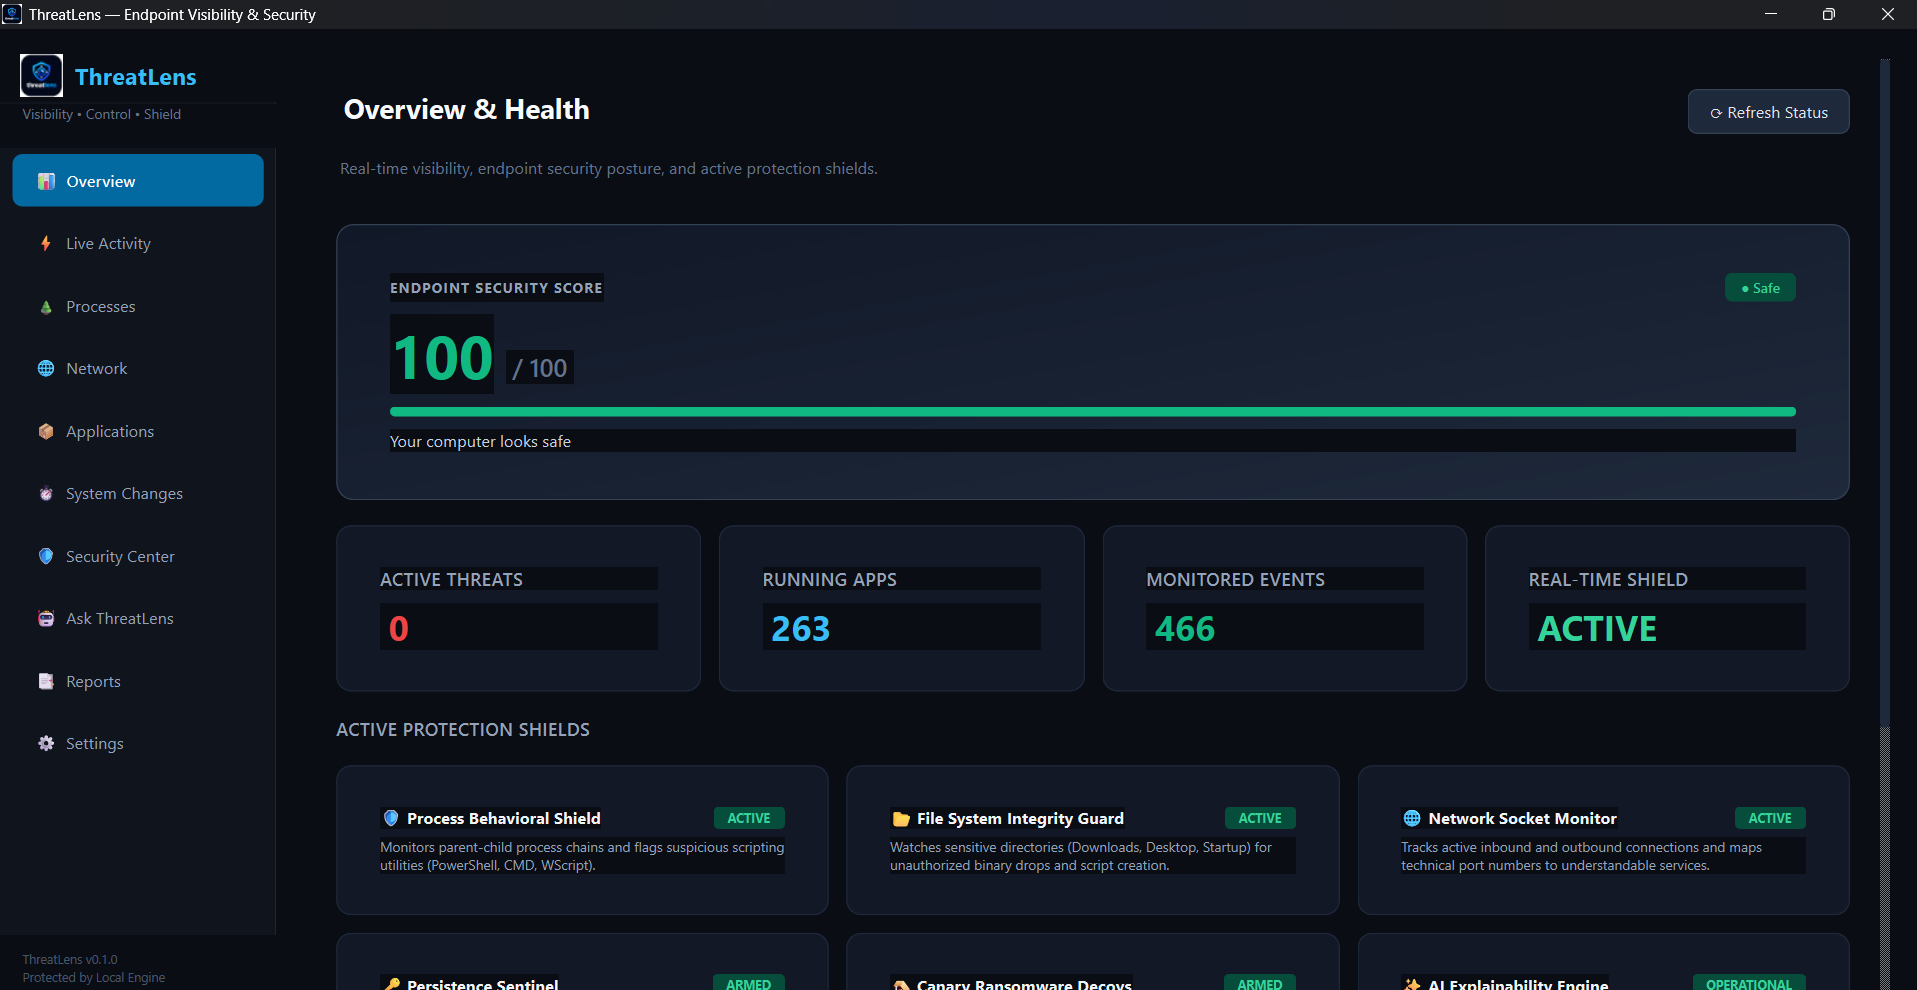This screenshot has width=1917, height=990.
Task: Click the Safe status badge
Action: pos(1760,288)
